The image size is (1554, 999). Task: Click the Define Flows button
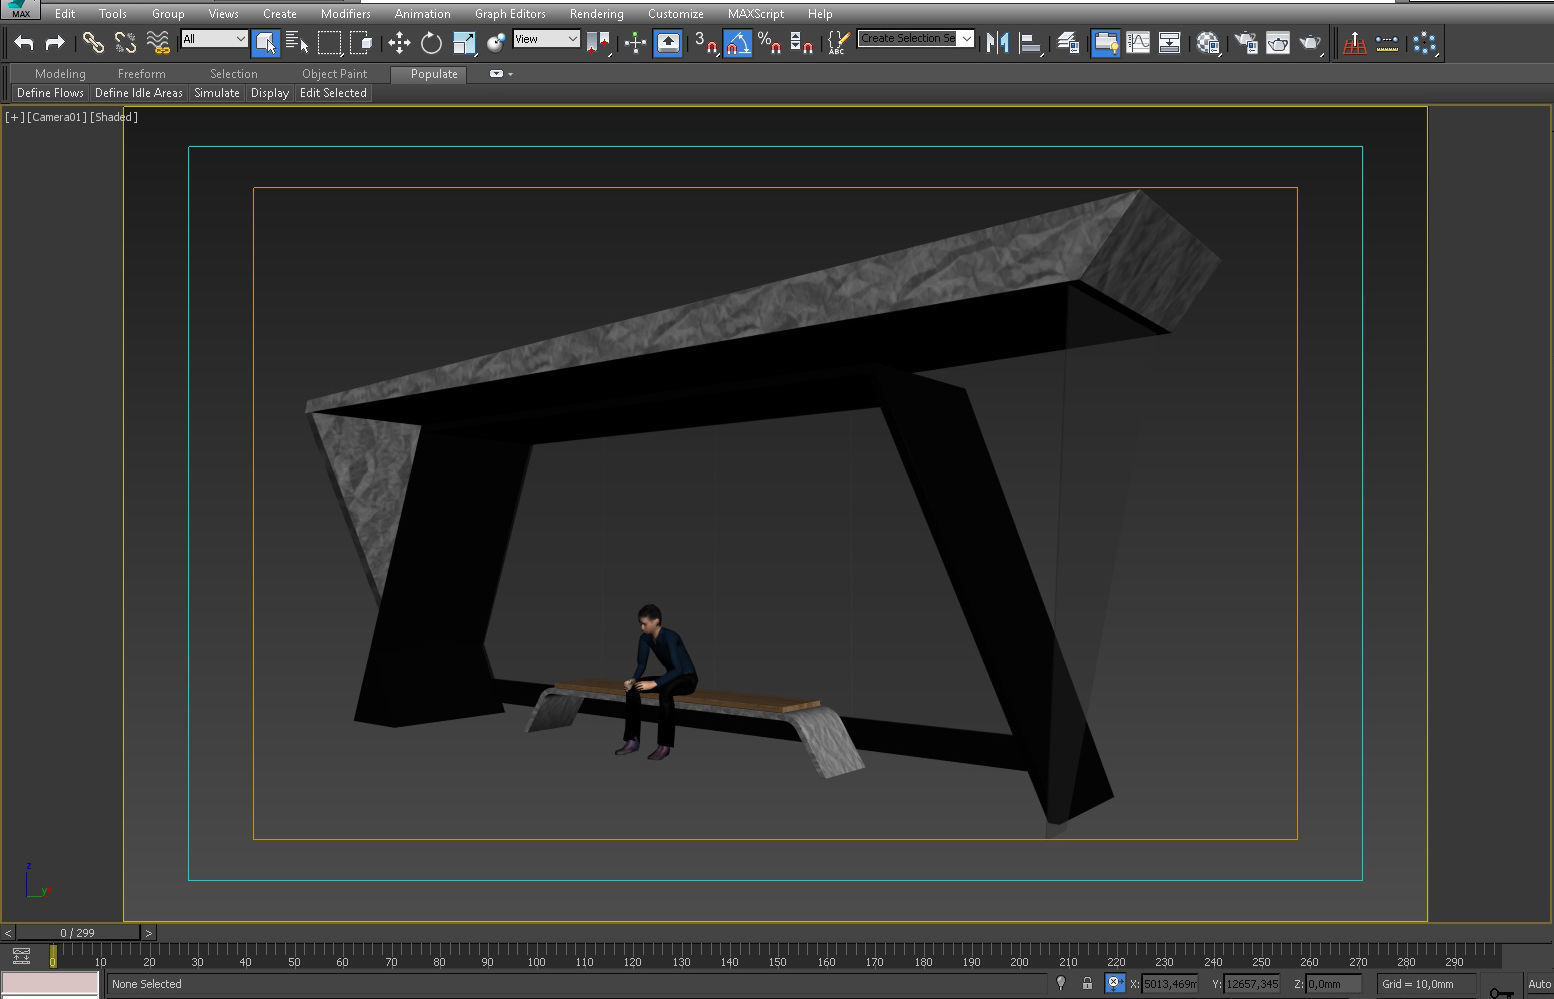(x=50, y=93)
